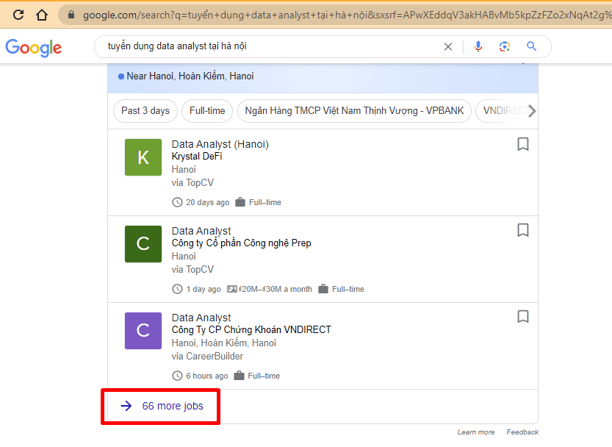Click the briefcase icon on the Prep job

(x=323, y=289)
